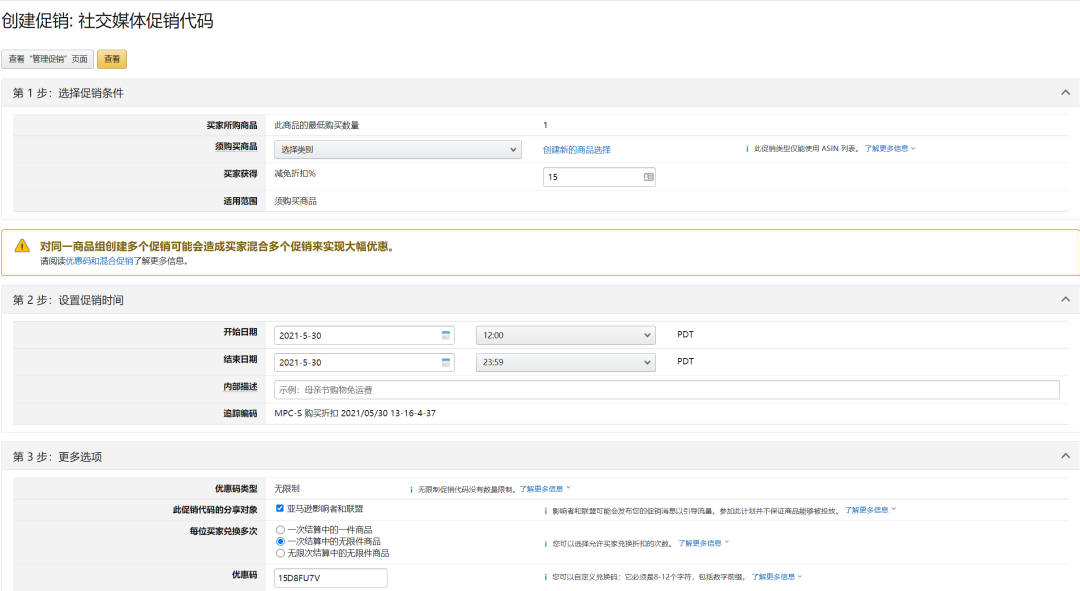
Task: Select 一次结算中的无限件商品 radio option
Action: [x=280, y=541]
